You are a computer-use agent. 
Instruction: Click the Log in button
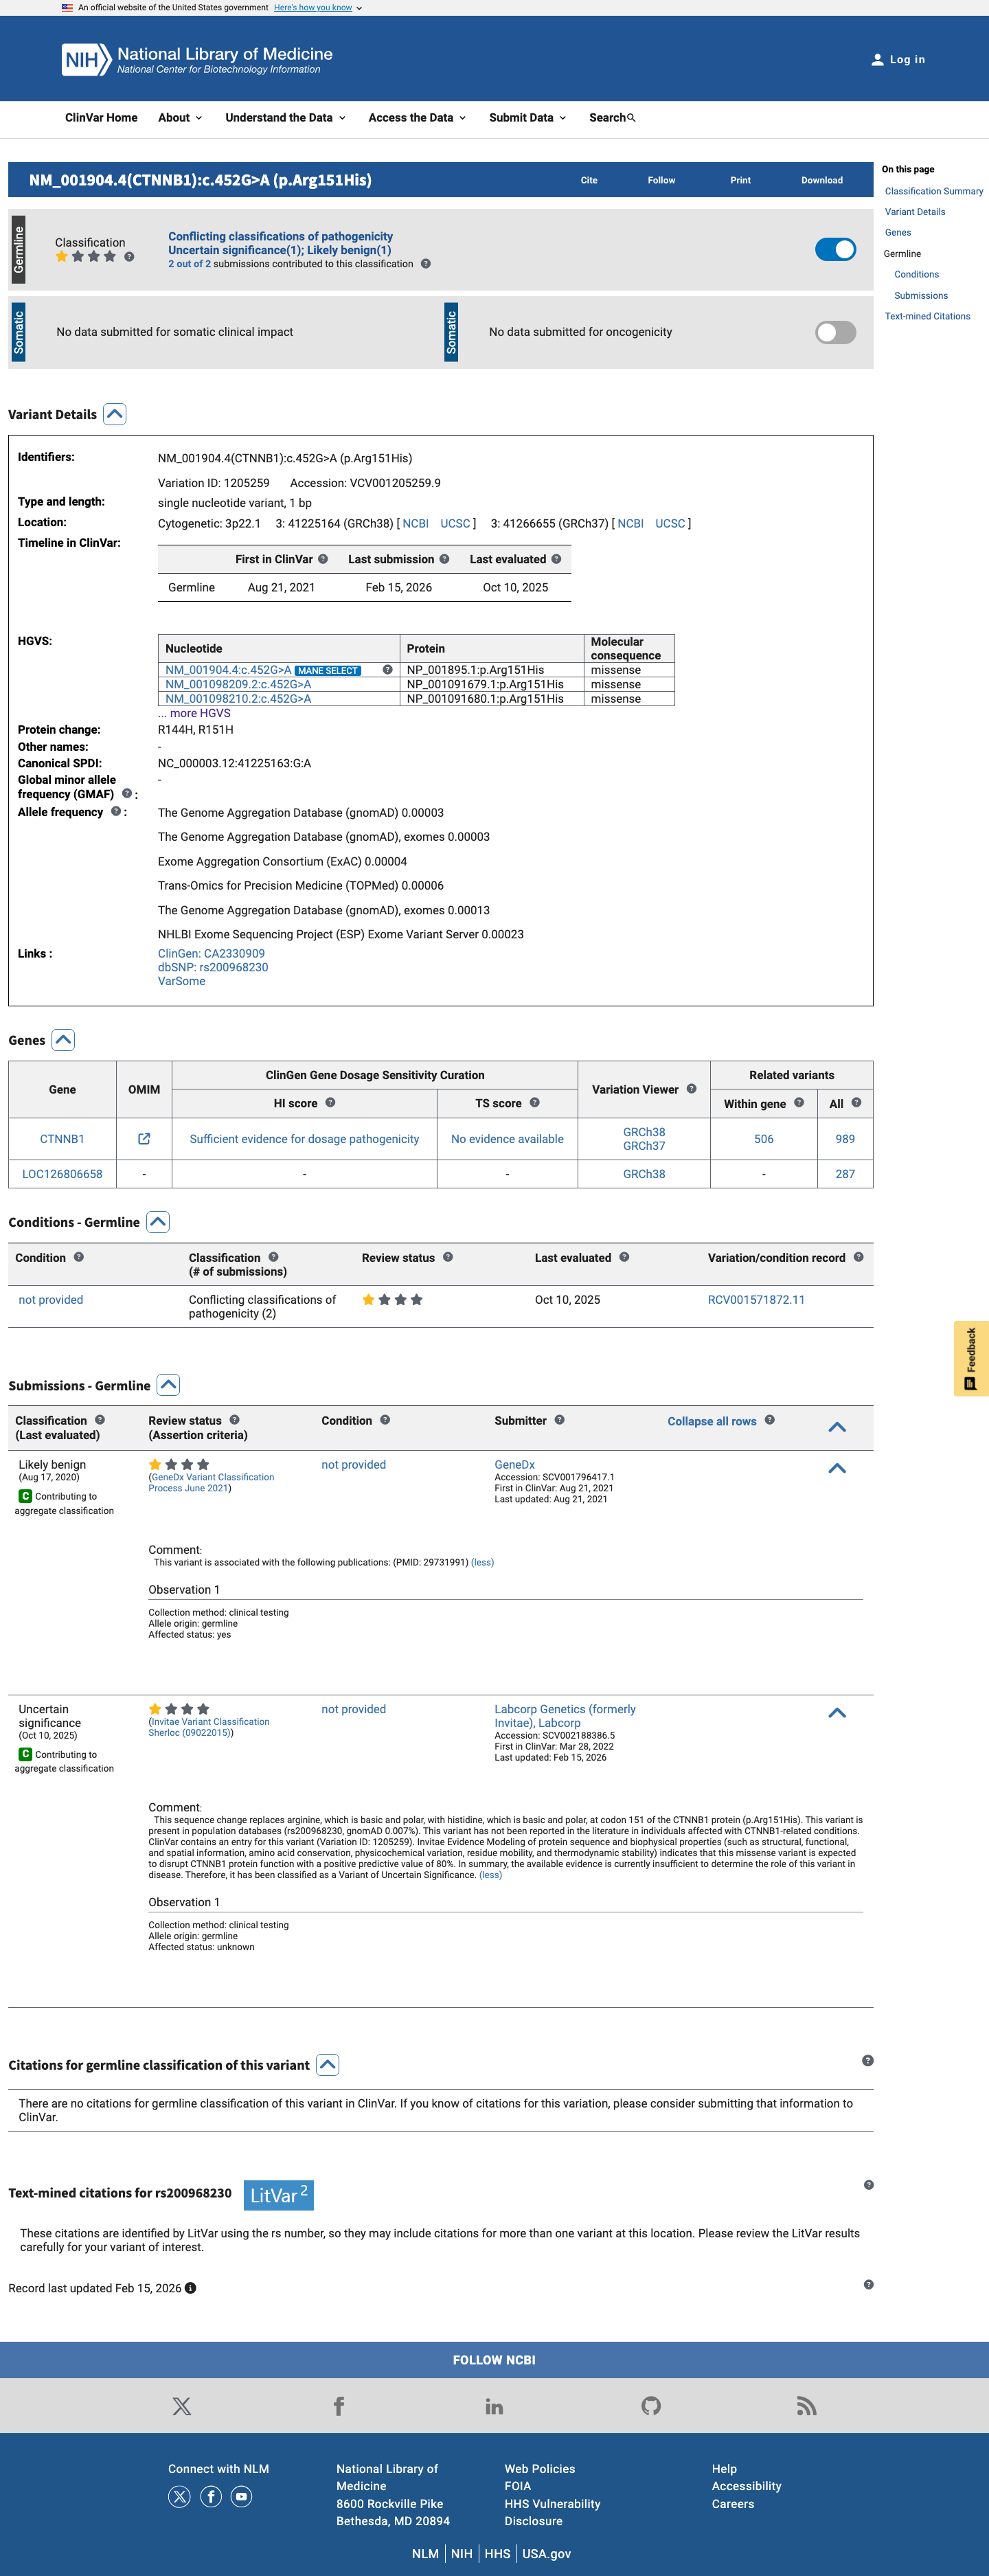click(898, 60)
